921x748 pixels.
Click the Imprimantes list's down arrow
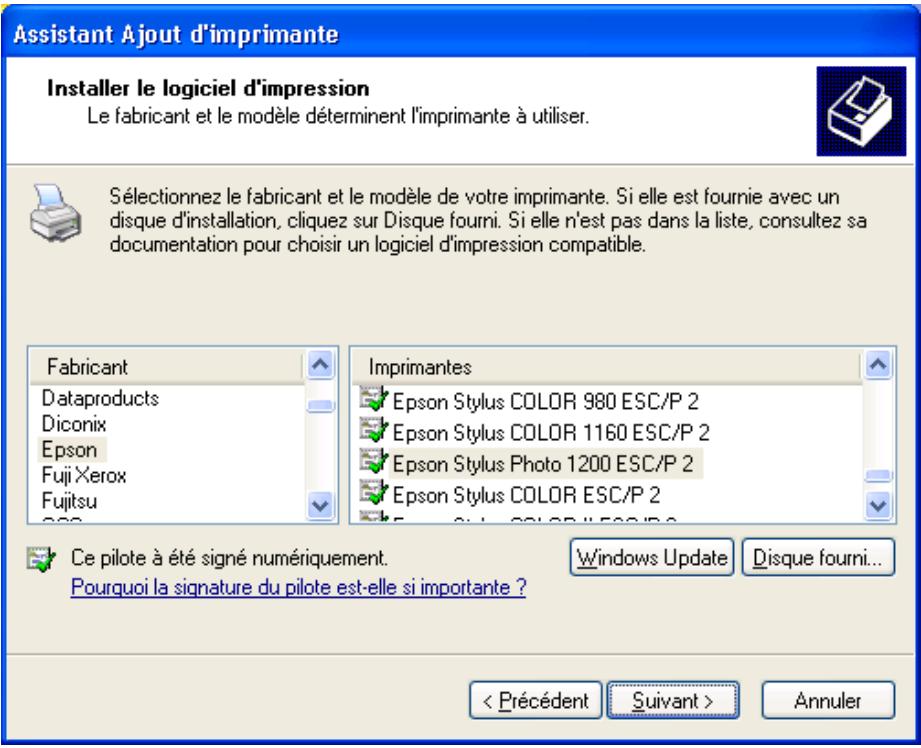878,505
